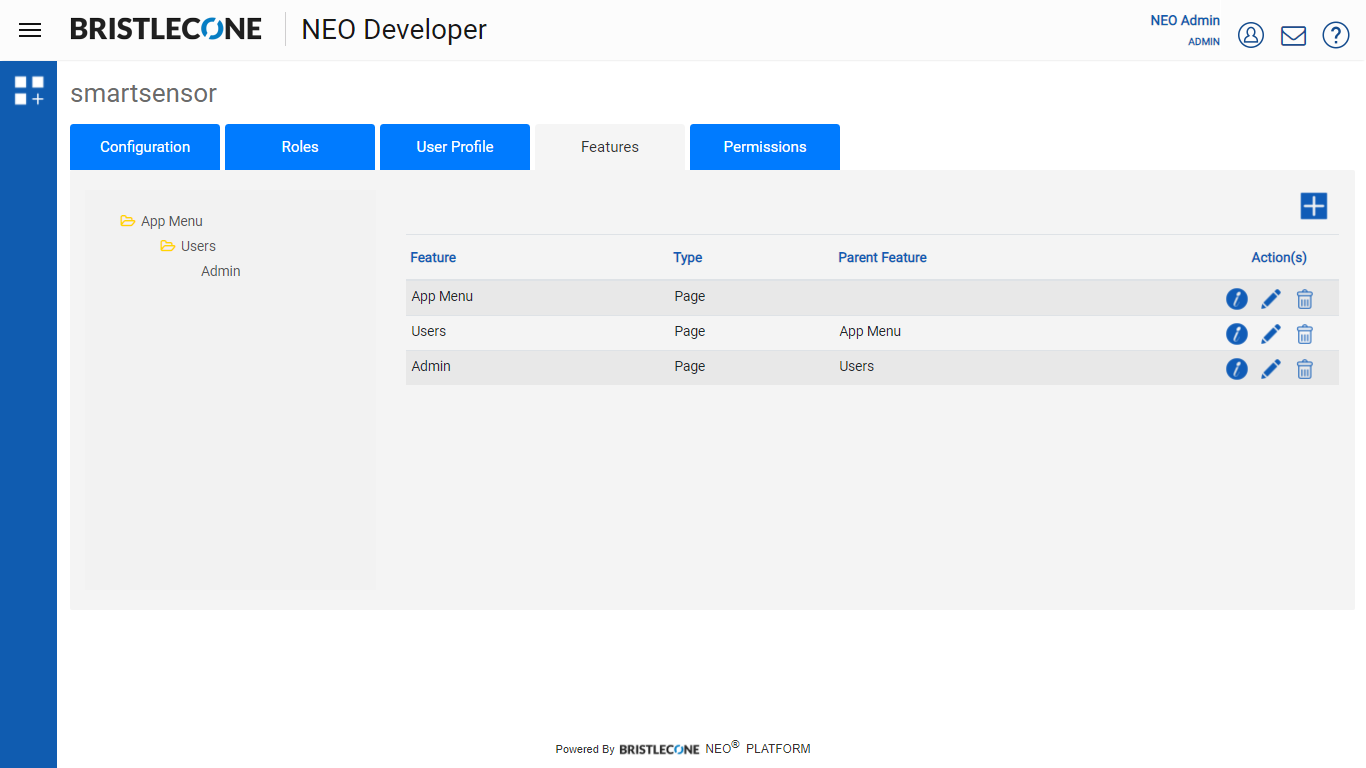Screen dimensions: 1366x768
Task: Delete the App Menu feature row
Action: [1305, 299]
